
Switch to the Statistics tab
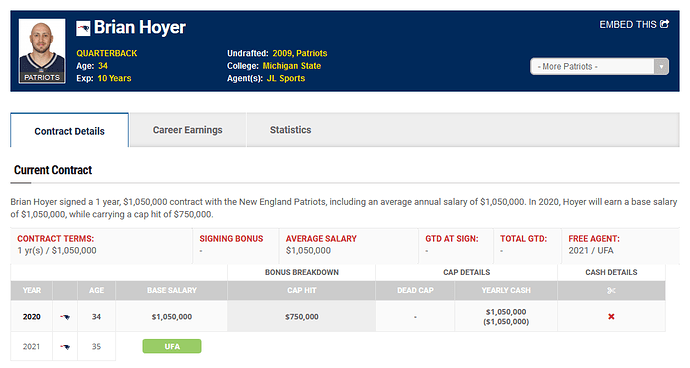coord(290,130)
